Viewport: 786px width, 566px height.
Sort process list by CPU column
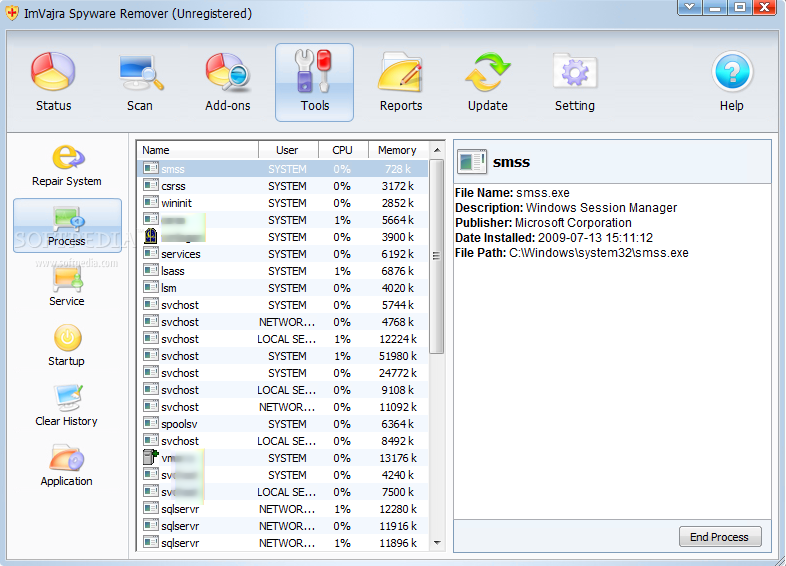pos(343,150)
